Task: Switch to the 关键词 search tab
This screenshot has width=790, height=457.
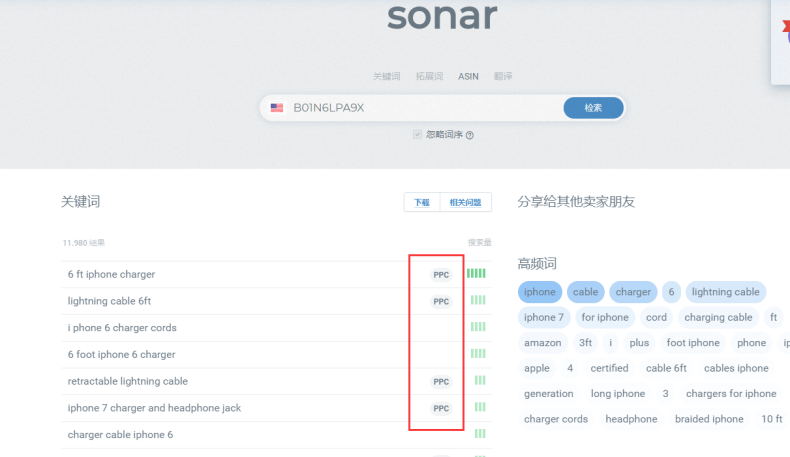Action: [x=386, y=76]
